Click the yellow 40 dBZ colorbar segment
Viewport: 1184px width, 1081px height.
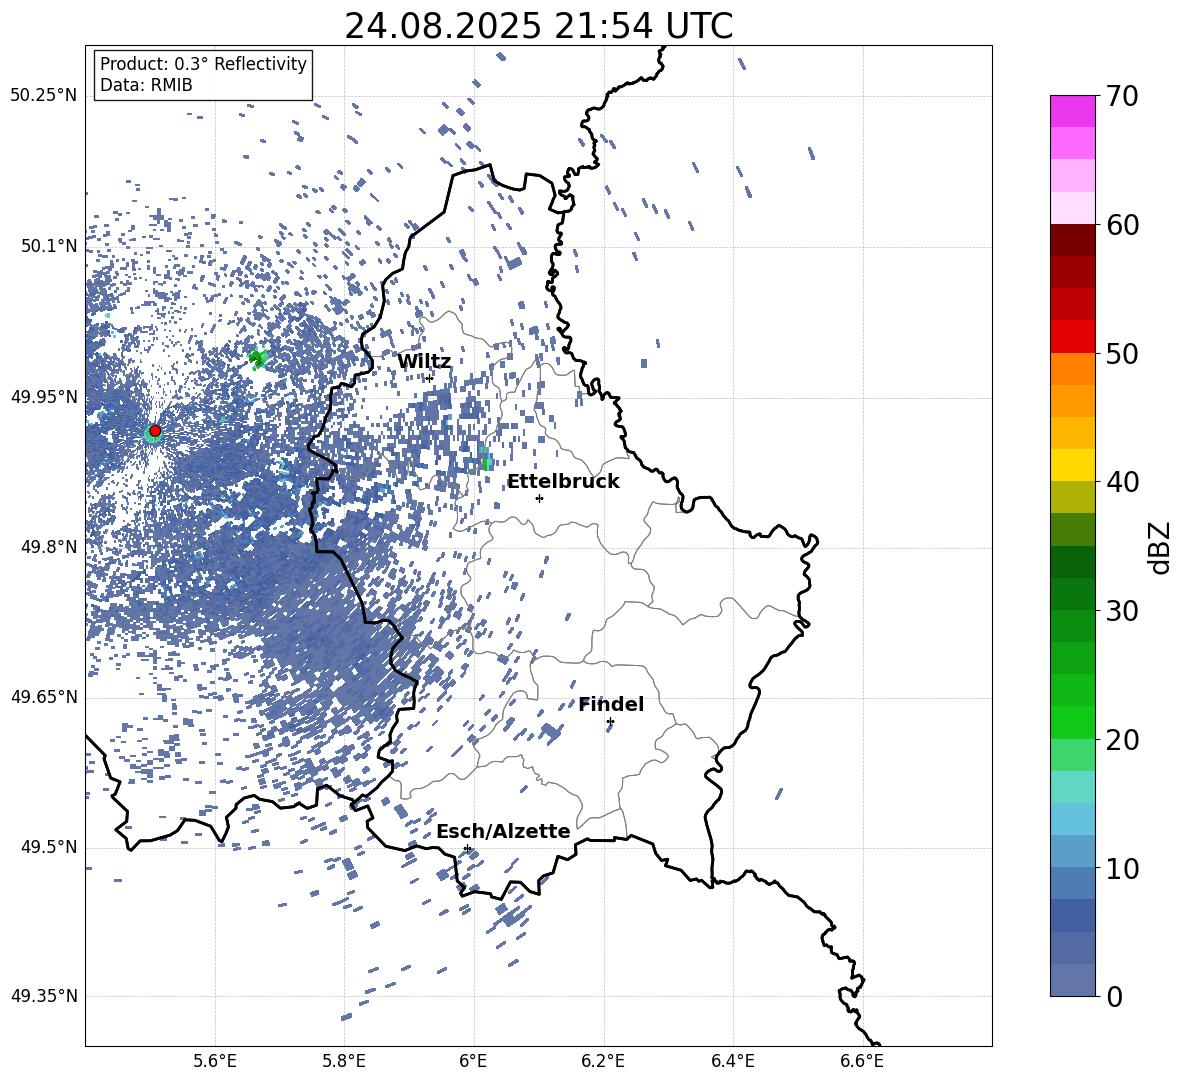click(1072, 465)
